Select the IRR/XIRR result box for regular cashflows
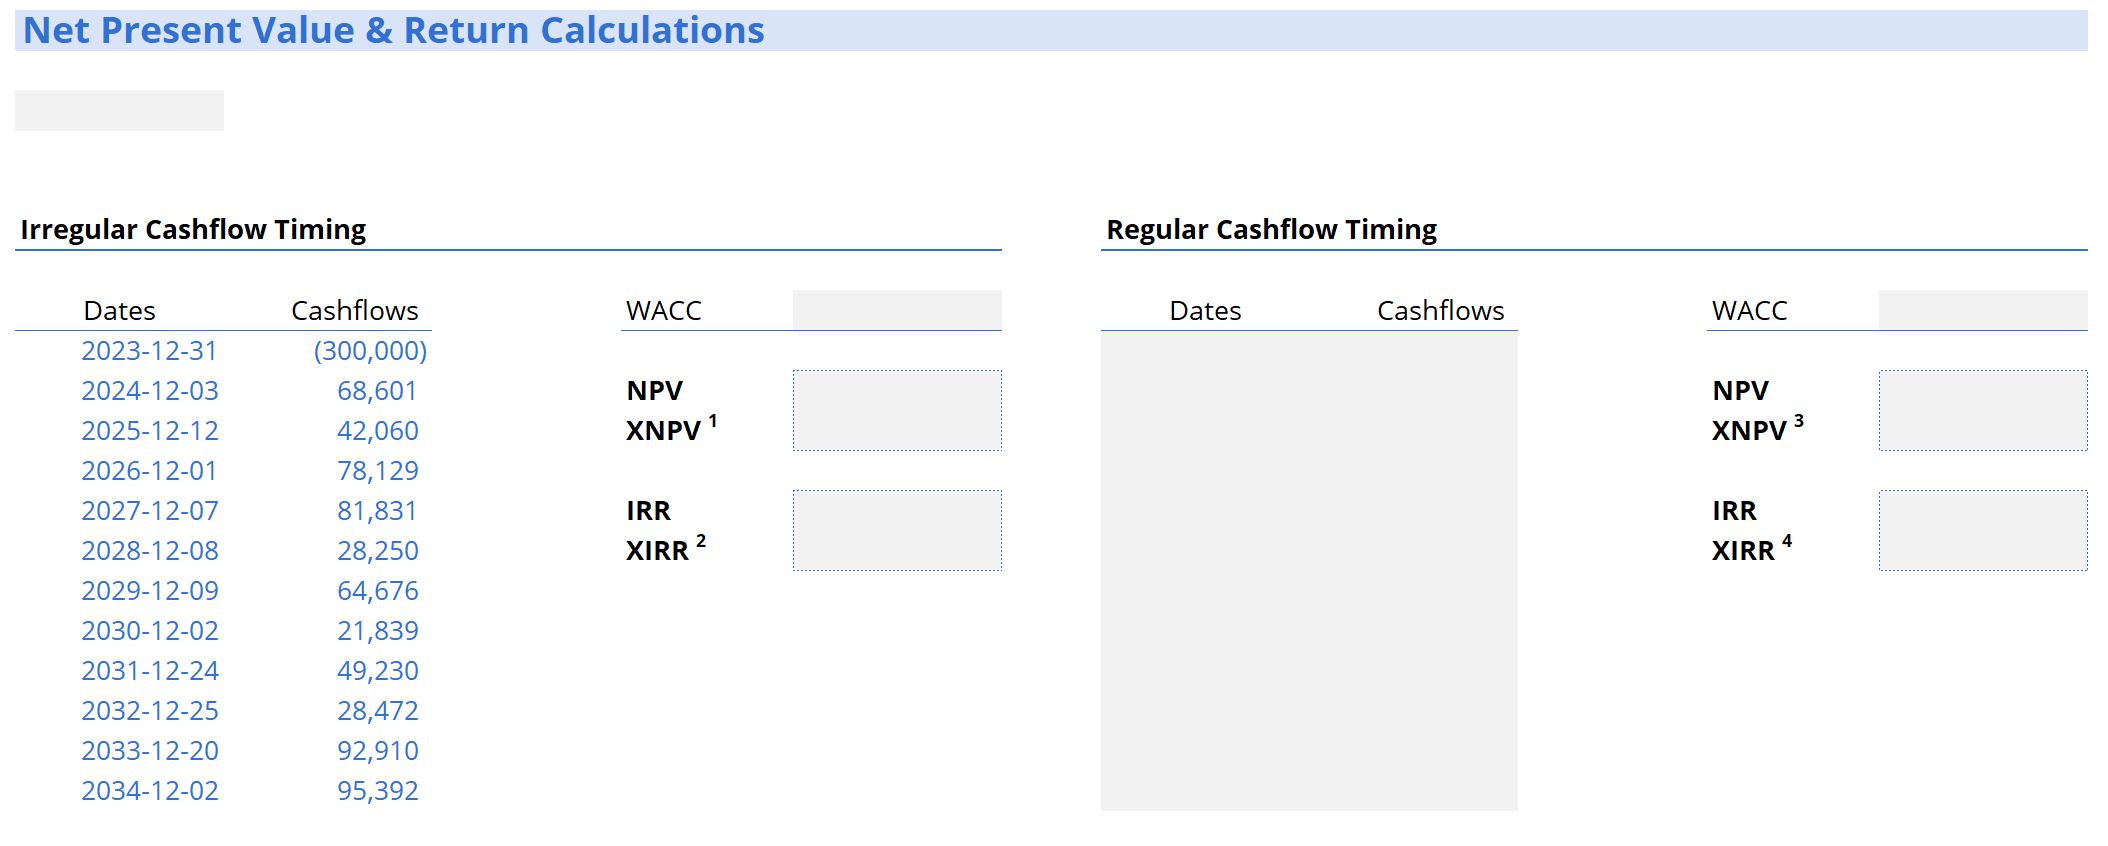 tap(1982, 530)
